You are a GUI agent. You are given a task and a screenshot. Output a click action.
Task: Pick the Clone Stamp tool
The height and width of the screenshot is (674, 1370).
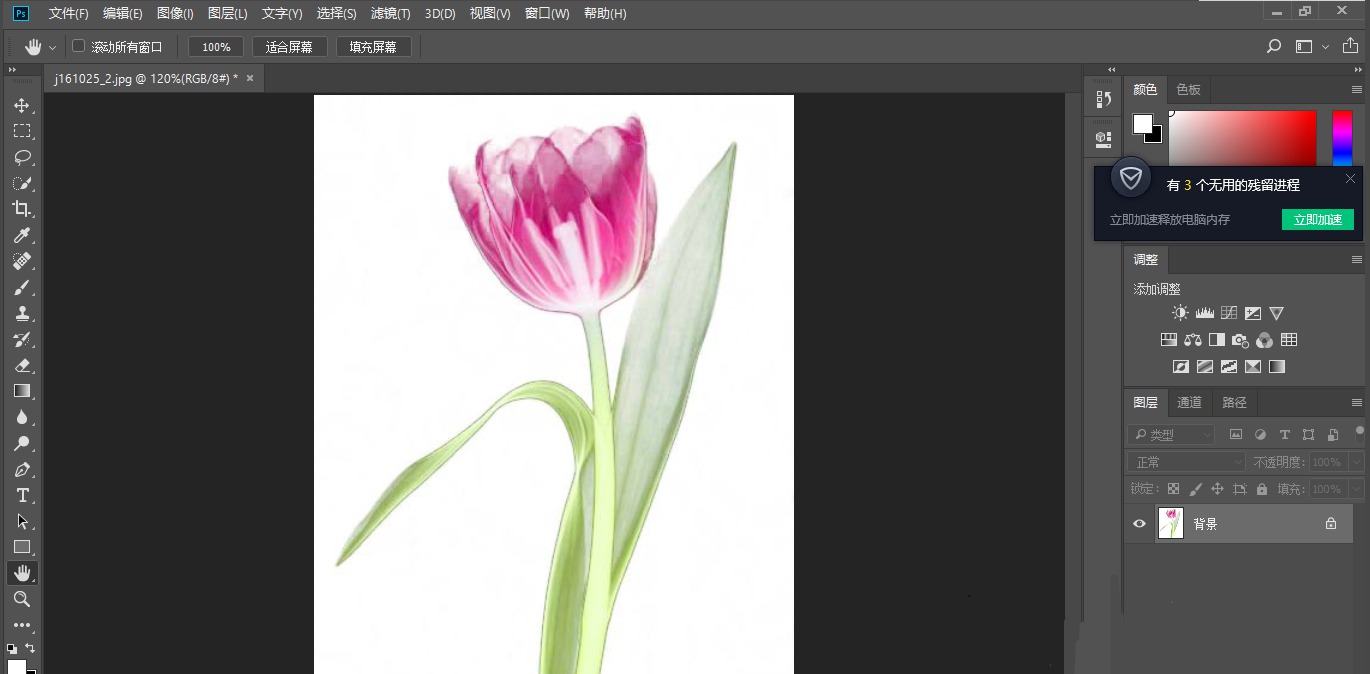(x=22, y=313)
